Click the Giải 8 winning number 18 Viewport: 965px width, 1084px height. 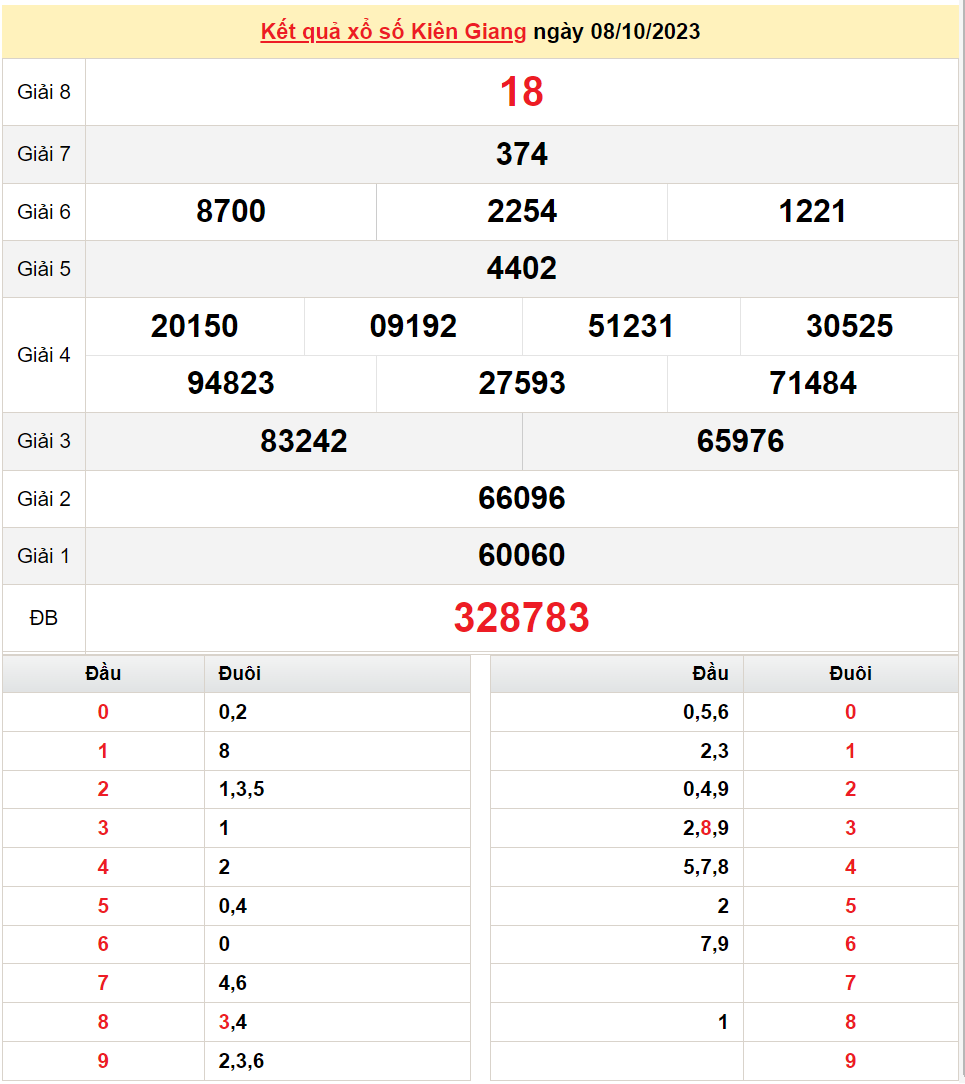(x=524, y=92)
